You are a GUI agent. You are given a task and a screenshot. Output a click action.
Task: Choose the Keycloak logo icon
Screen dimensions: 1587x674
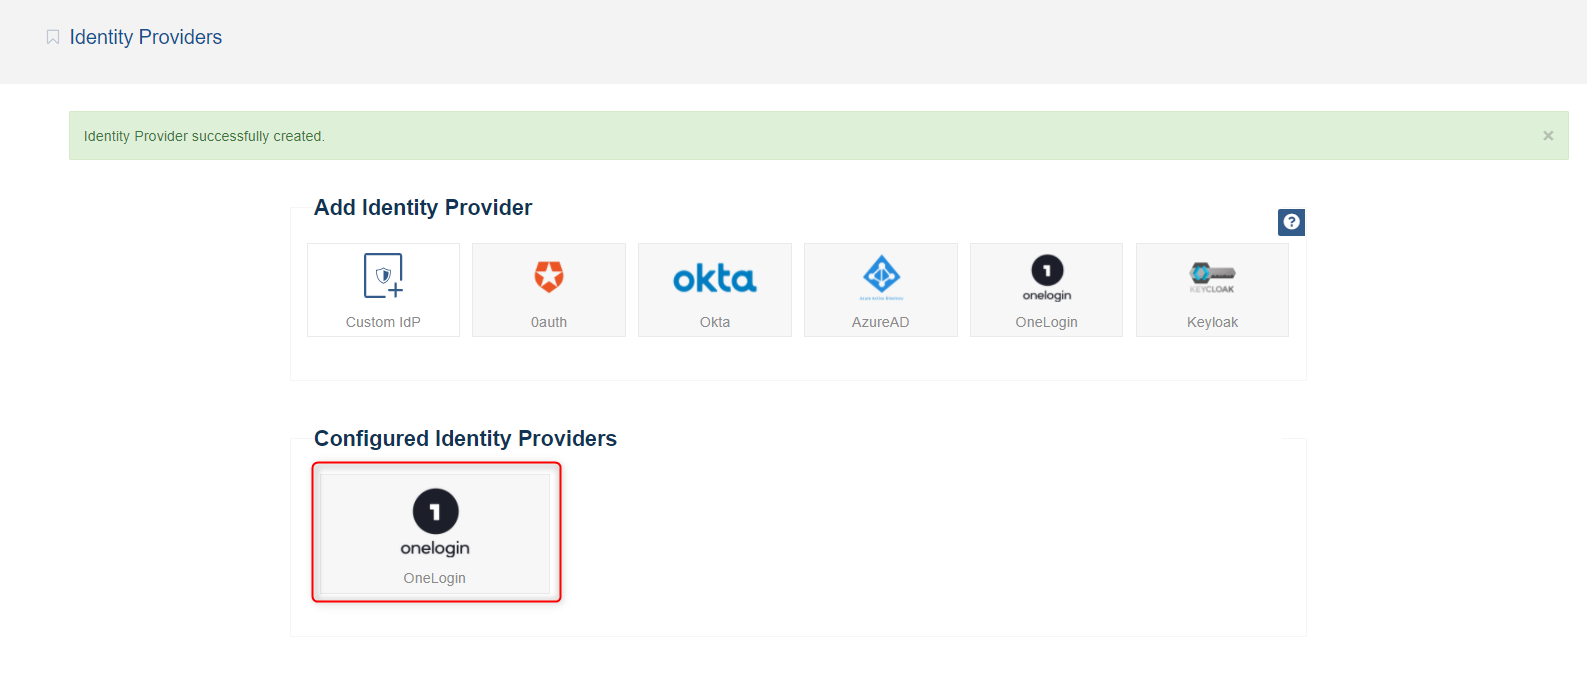coord(1212,275)
